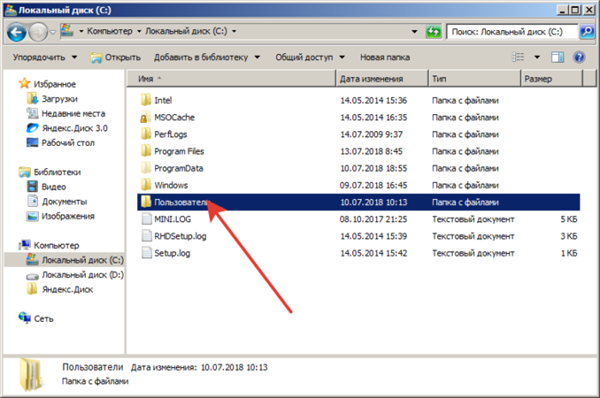The height and width of the screenshot is (398, 600).
Task: Select Сеть in the navigation pane
Action: click(44, 319)
